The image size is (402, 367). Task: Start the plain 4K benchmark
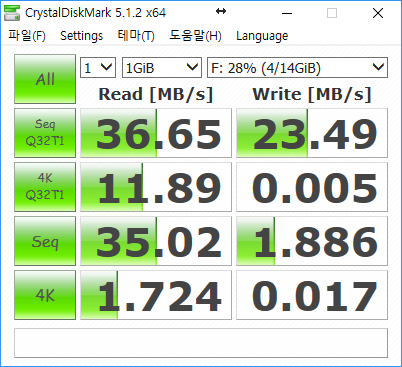(x=45, y=295)
